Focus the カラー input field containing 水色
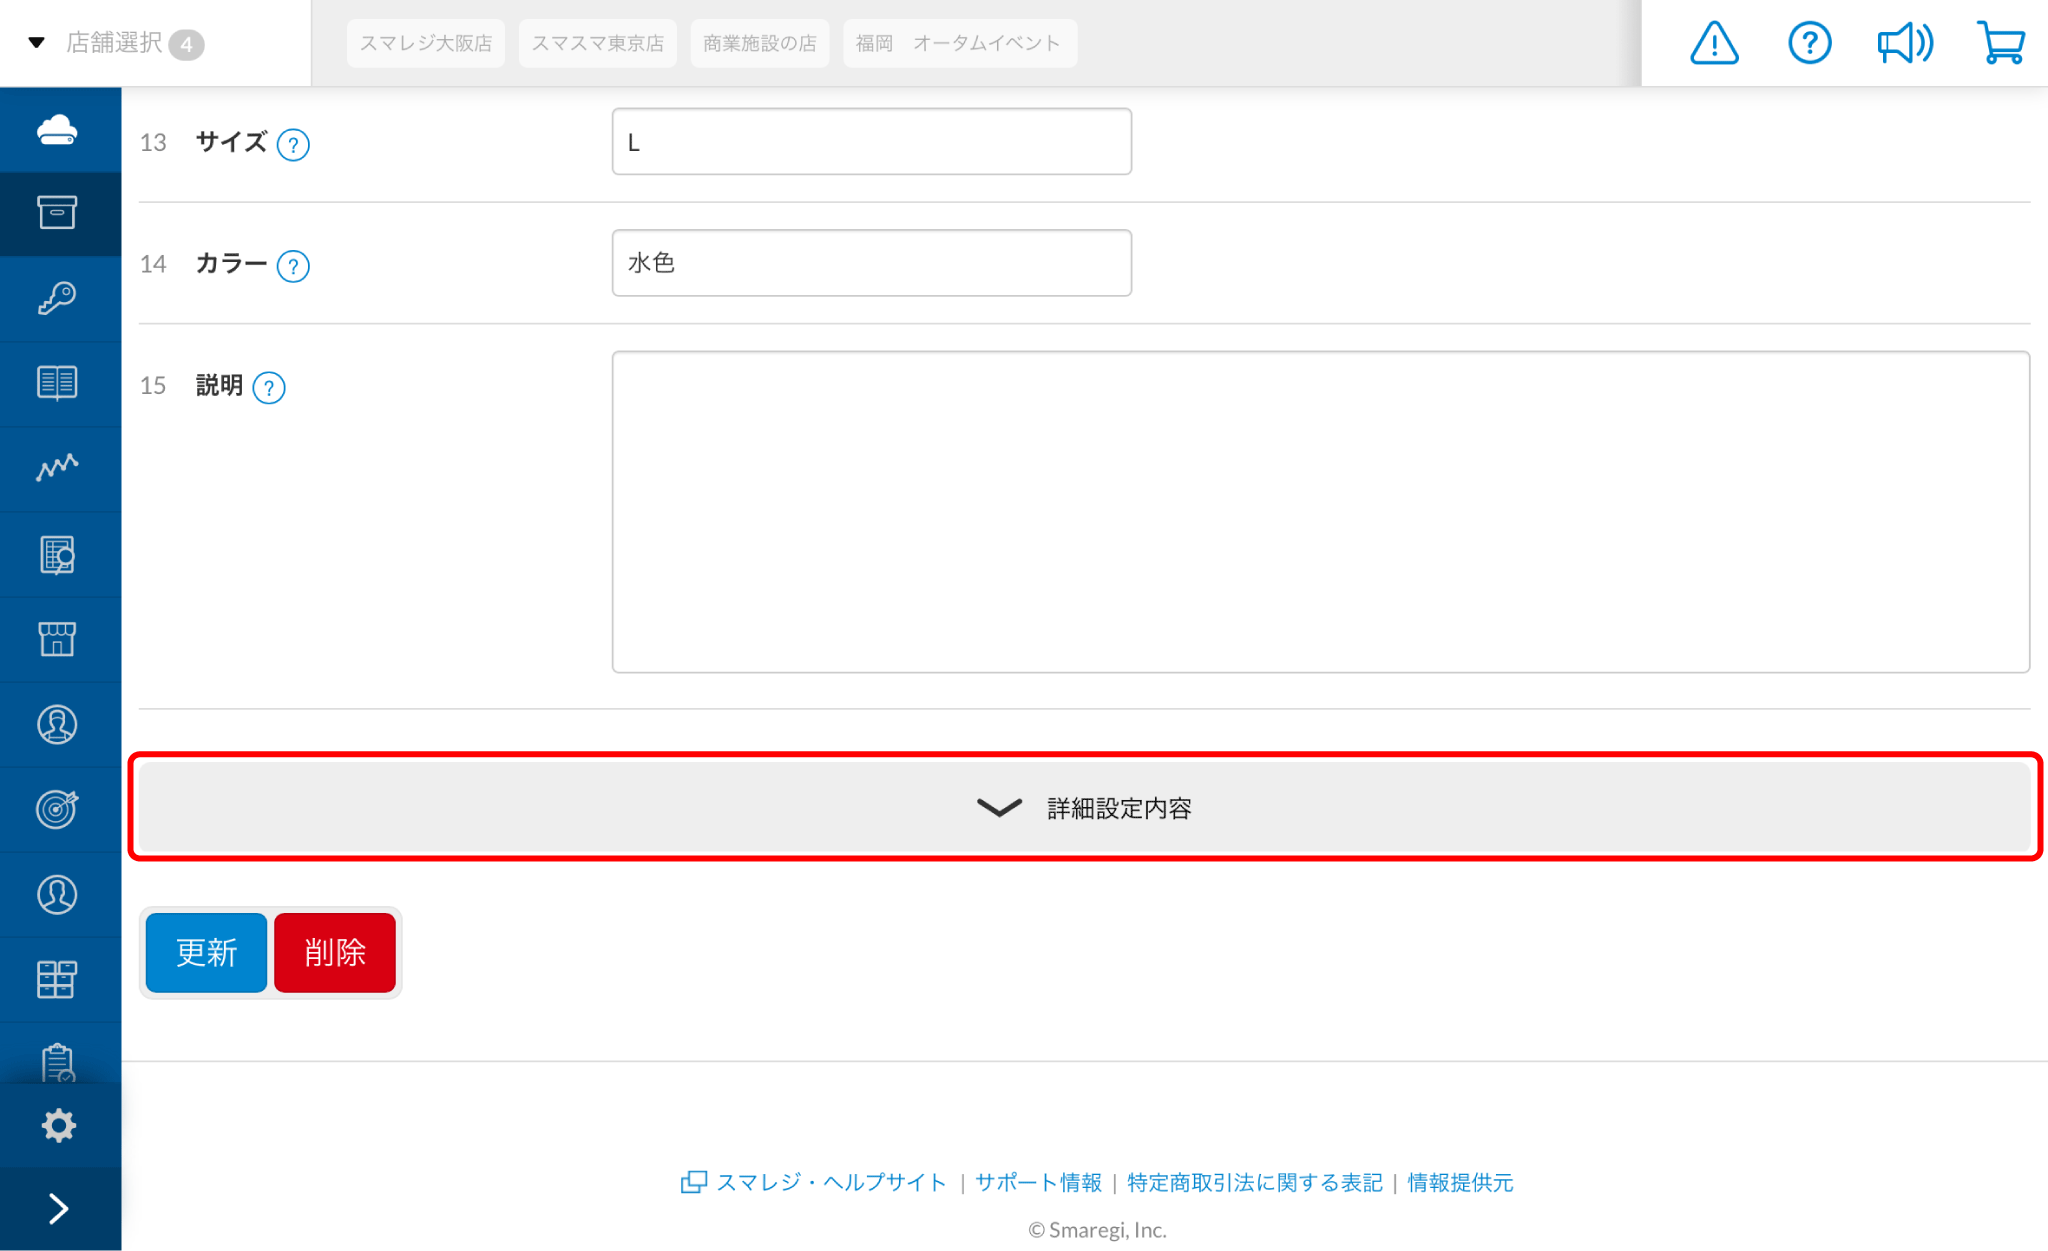Screen dimensions: 2048x1251 pyautogui.click(x=872, y=263)
